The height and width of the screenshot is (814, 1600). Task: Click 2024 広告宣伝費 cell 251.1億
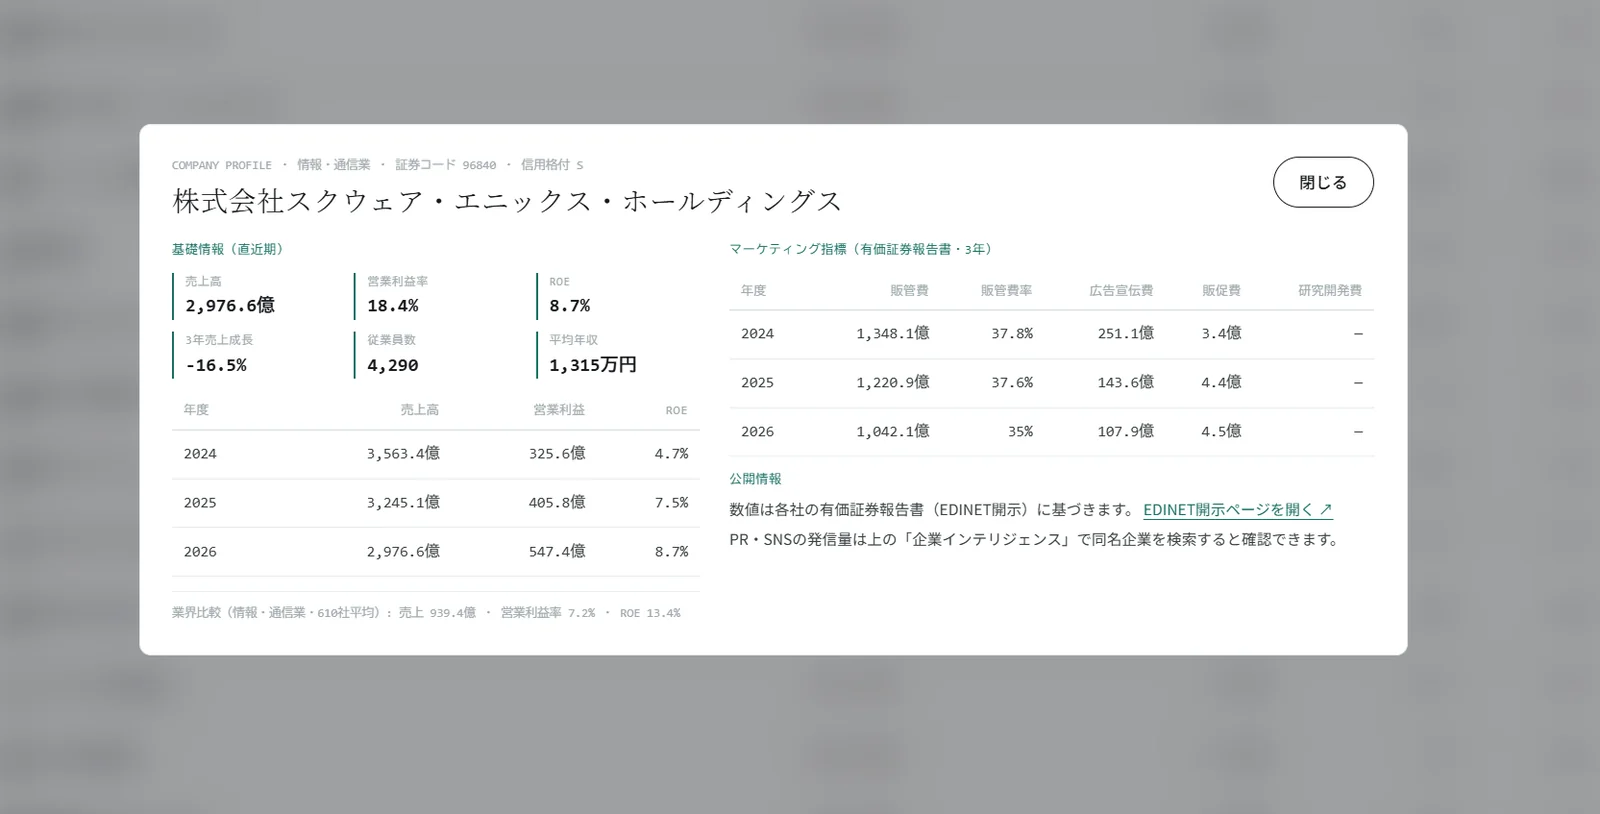(1126, 333)
